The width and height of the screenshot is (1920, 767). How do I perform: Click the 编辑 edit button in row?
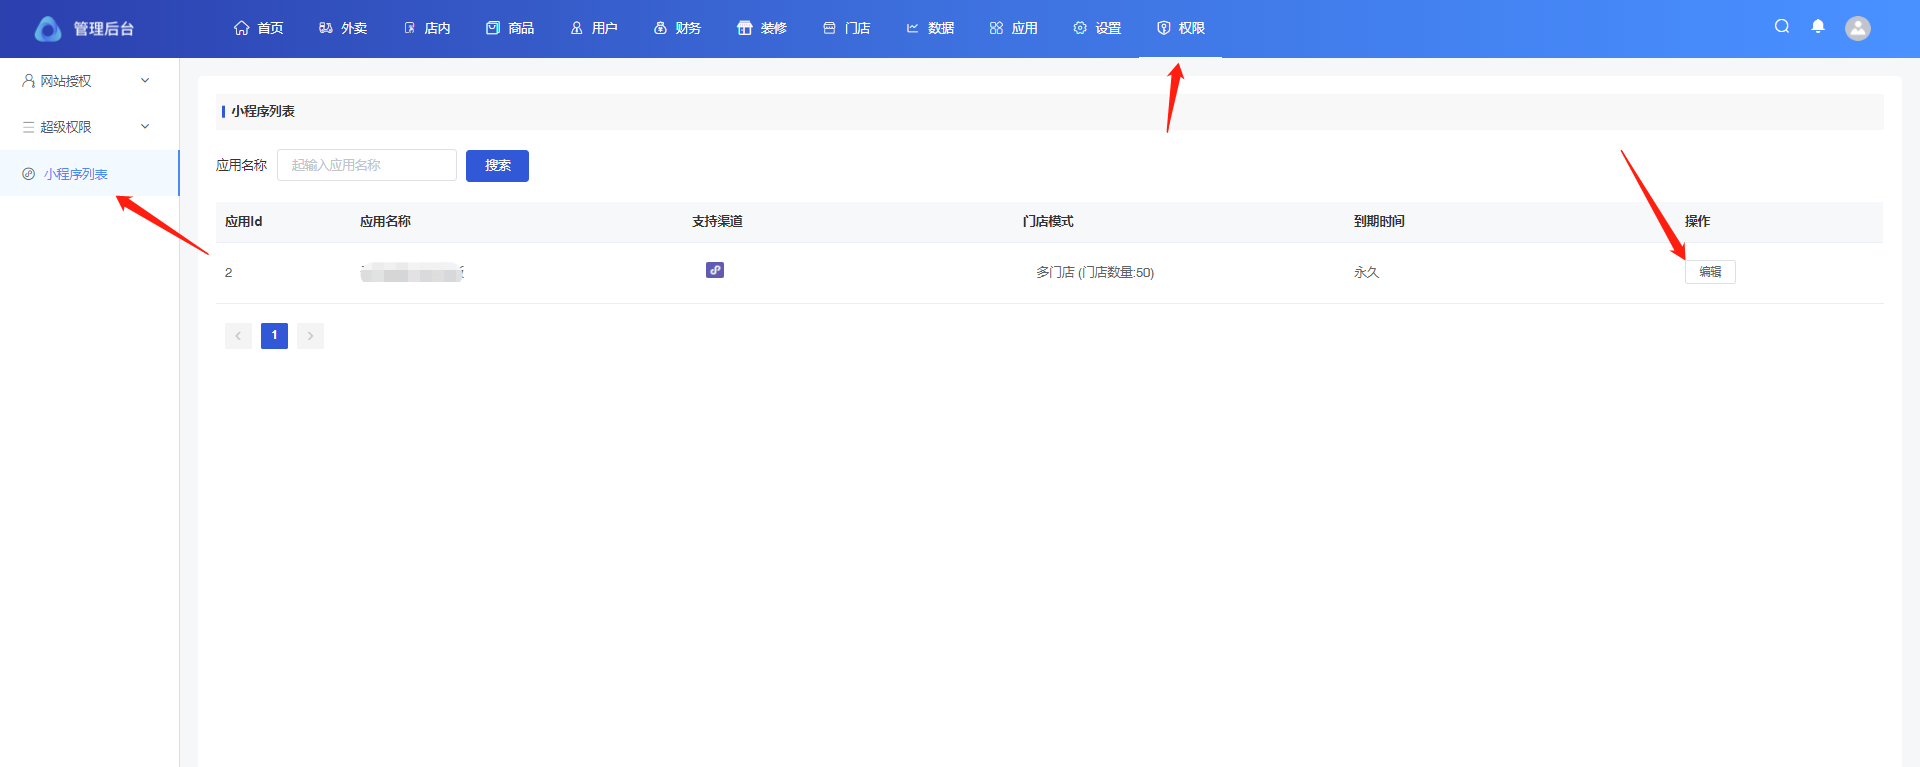pos(1710,272)
